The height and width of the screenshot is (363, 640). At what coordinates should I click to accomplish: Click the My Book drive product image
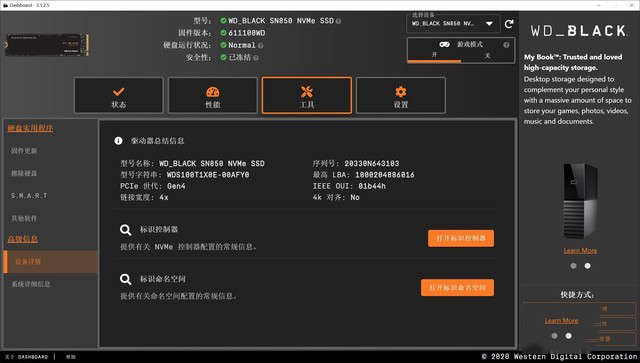click(580, 200)
